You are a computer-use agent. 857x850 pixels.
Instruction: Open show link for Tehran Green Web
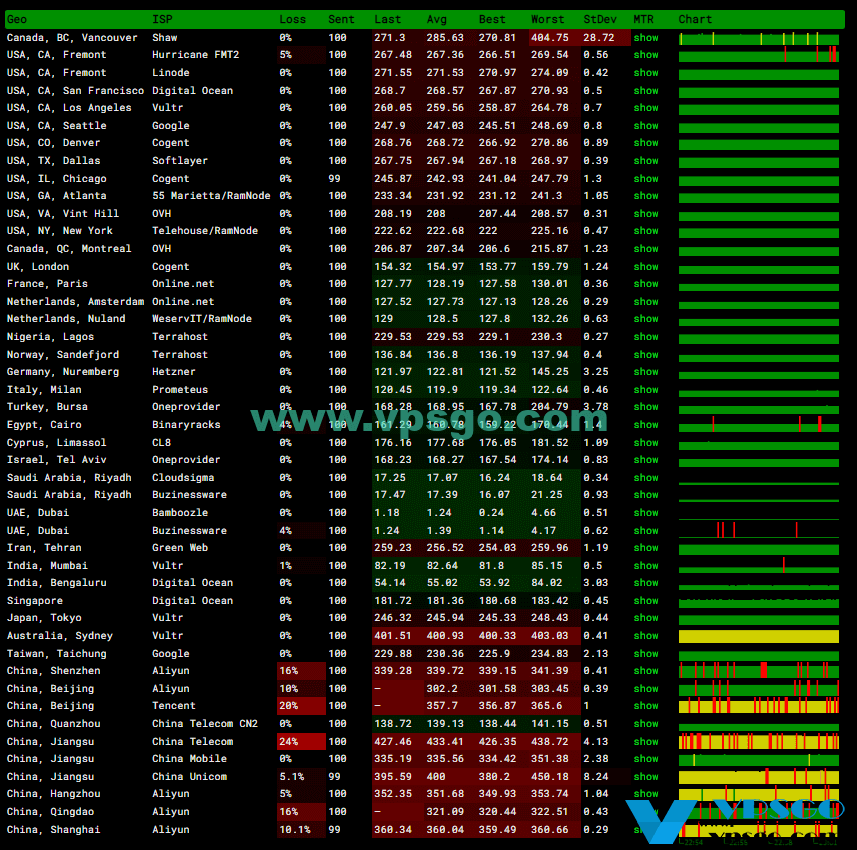(x=645, y=548)
